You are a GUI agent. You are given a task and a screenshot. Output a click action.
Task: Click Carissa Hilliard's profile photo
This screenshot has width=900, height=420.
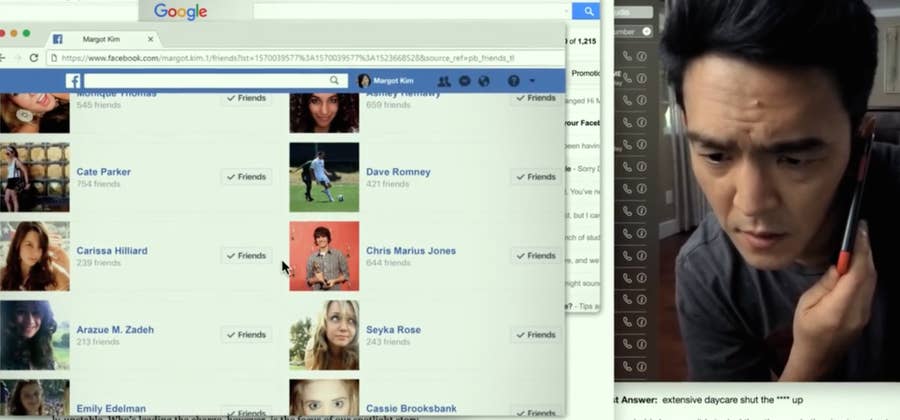coord(34,256)
